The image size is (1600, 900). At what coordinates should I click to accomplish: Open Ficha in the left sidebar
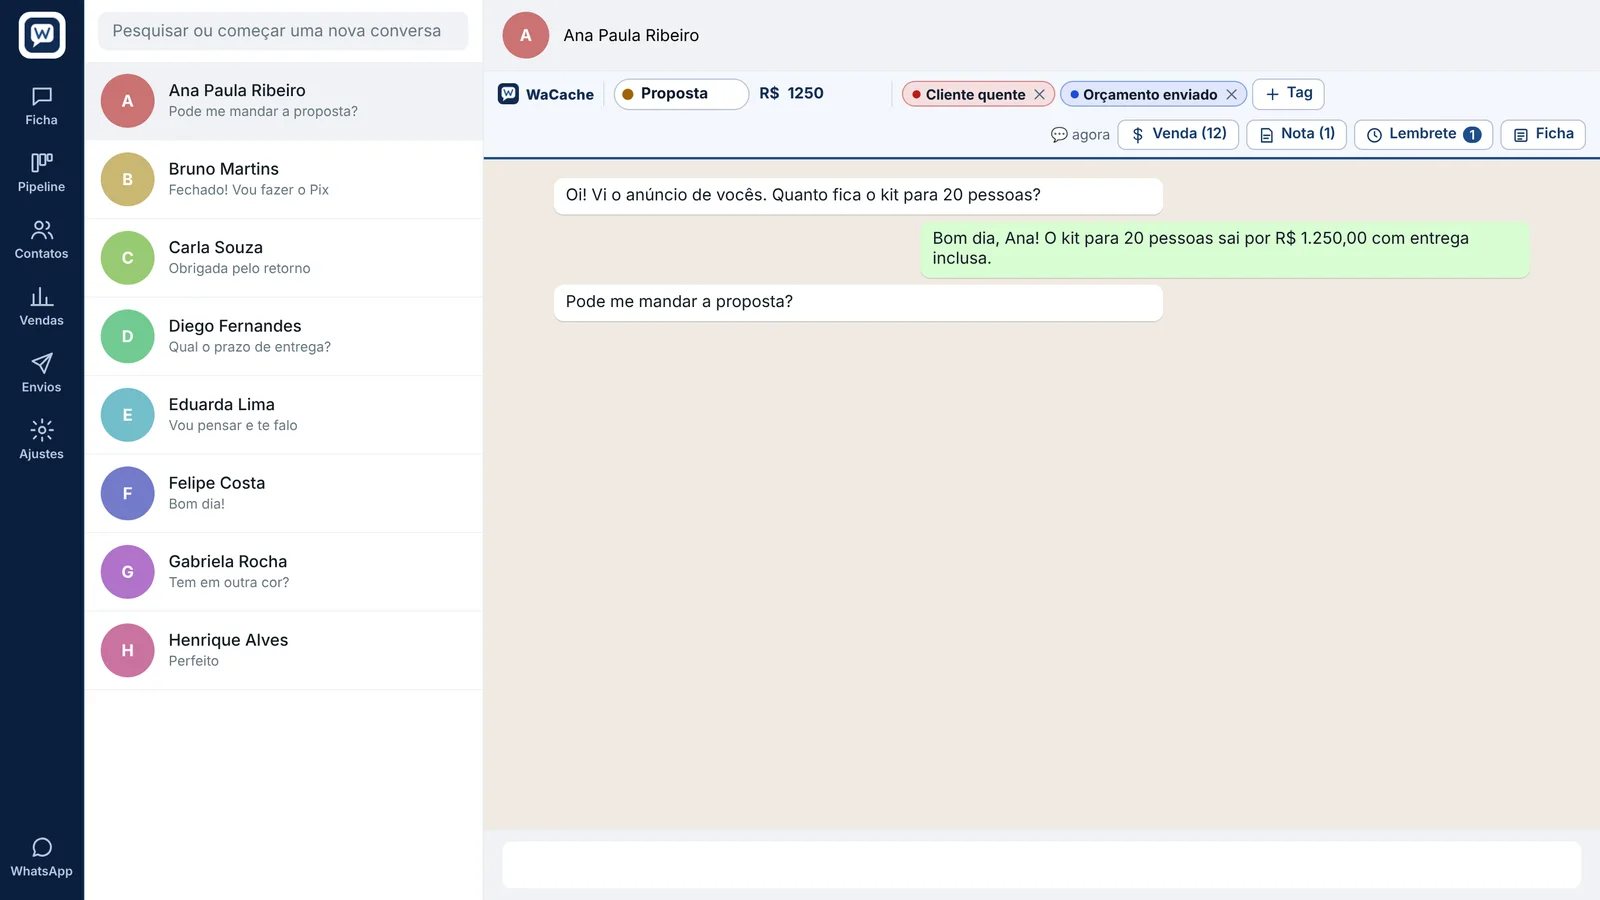point(42,106)
